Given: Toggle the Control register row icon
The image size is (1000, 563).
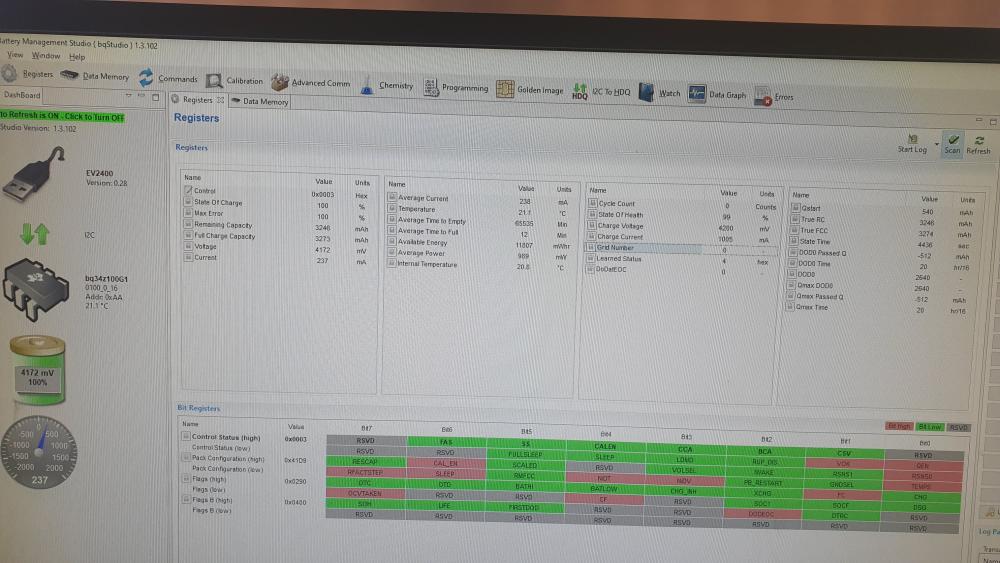Looking at the screenshot, I should (188, 190).
